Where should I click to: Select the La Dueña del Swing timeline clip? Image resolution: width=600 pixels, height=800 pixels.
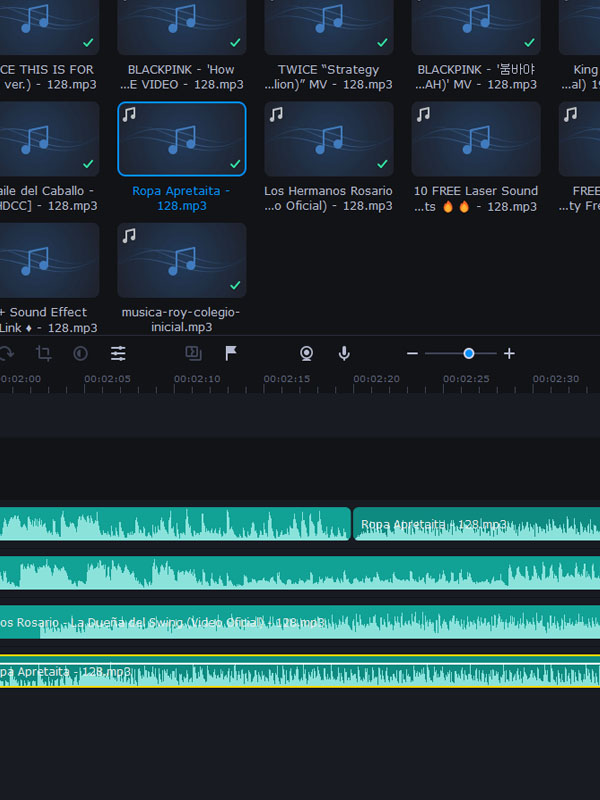[300, 622]
